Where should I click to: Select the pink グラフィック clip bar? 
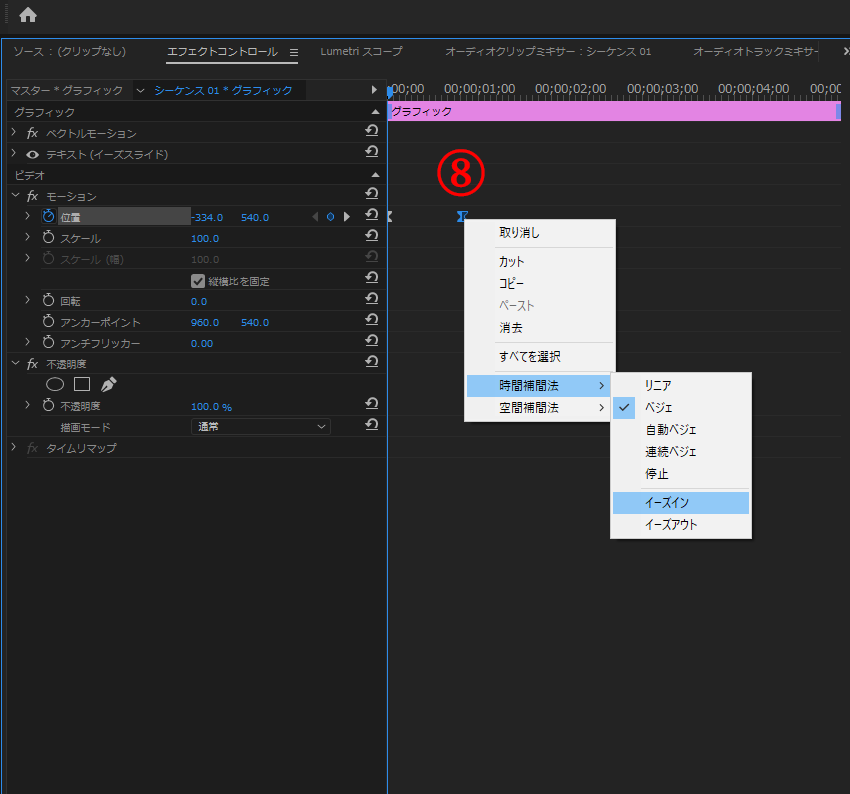point(614,111)
